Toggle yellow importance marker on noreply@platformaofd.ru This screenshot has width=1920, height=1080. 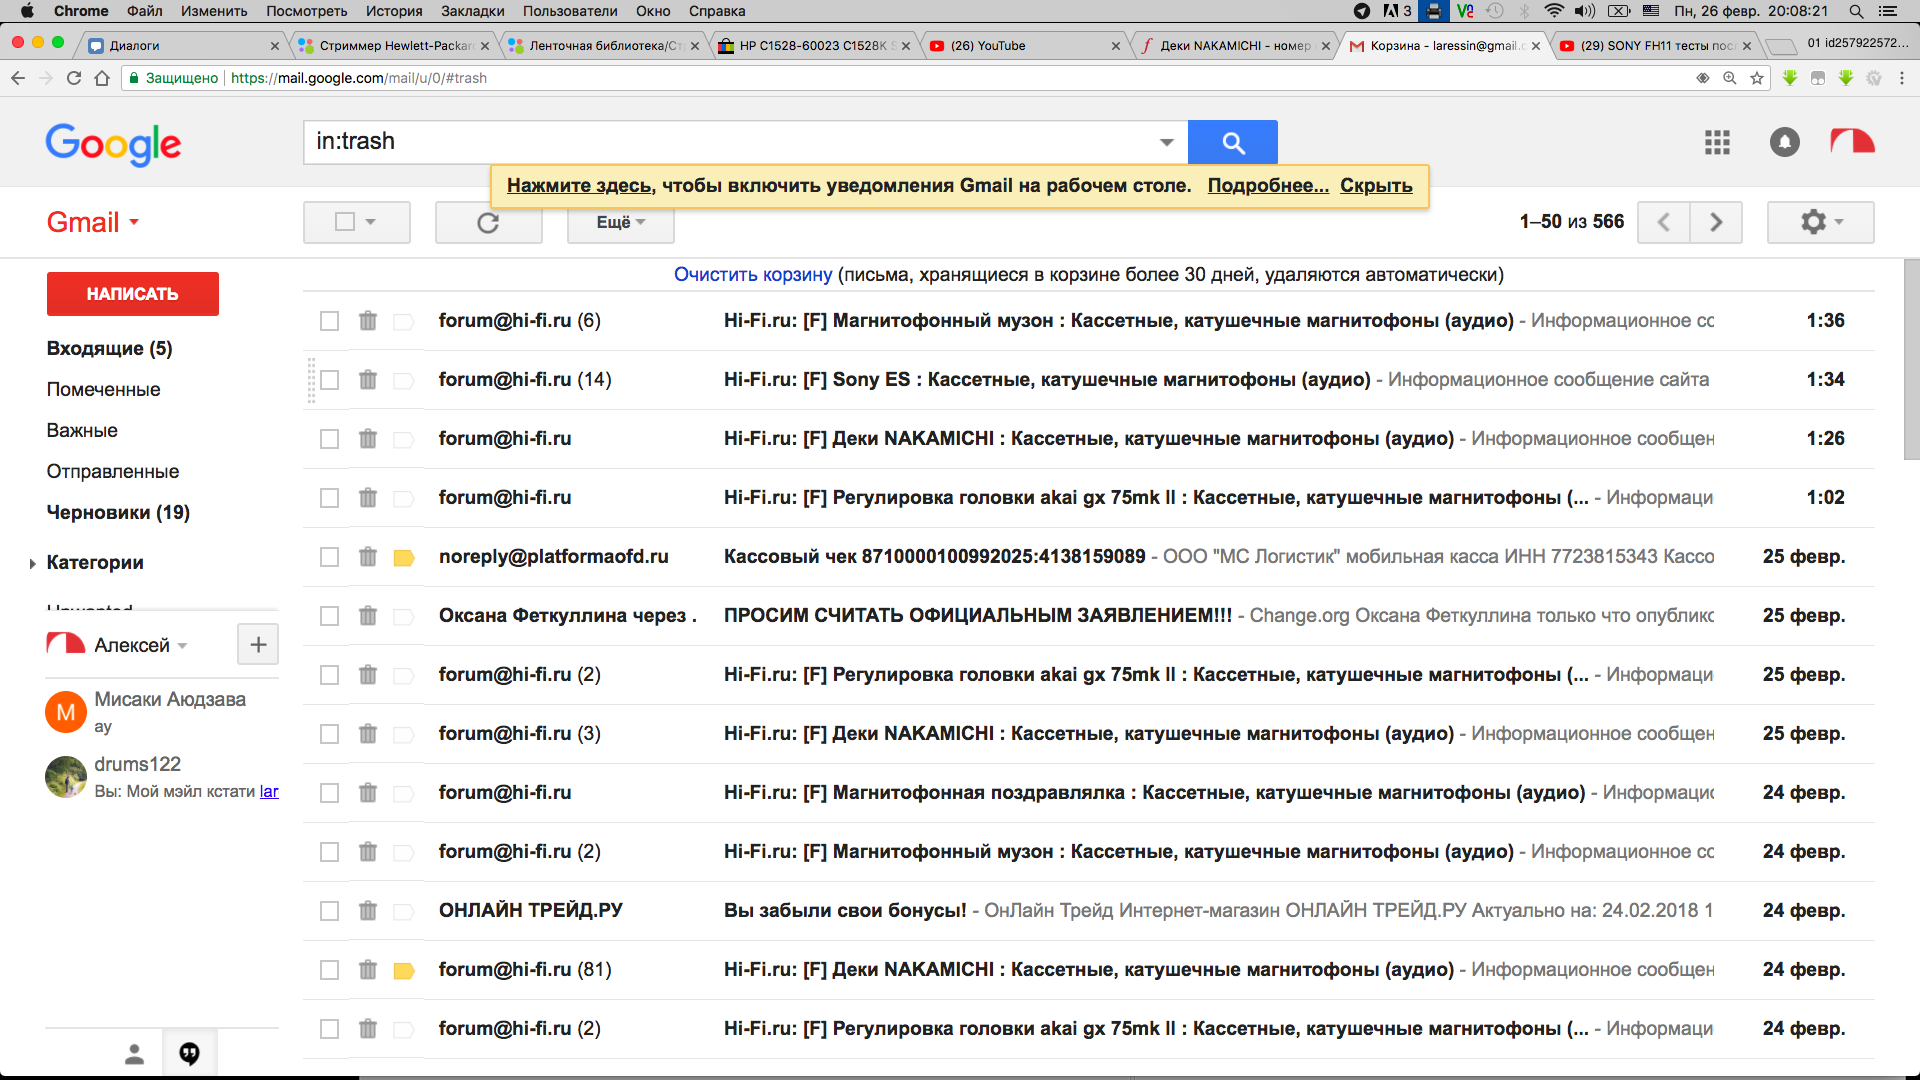[404, 558]
